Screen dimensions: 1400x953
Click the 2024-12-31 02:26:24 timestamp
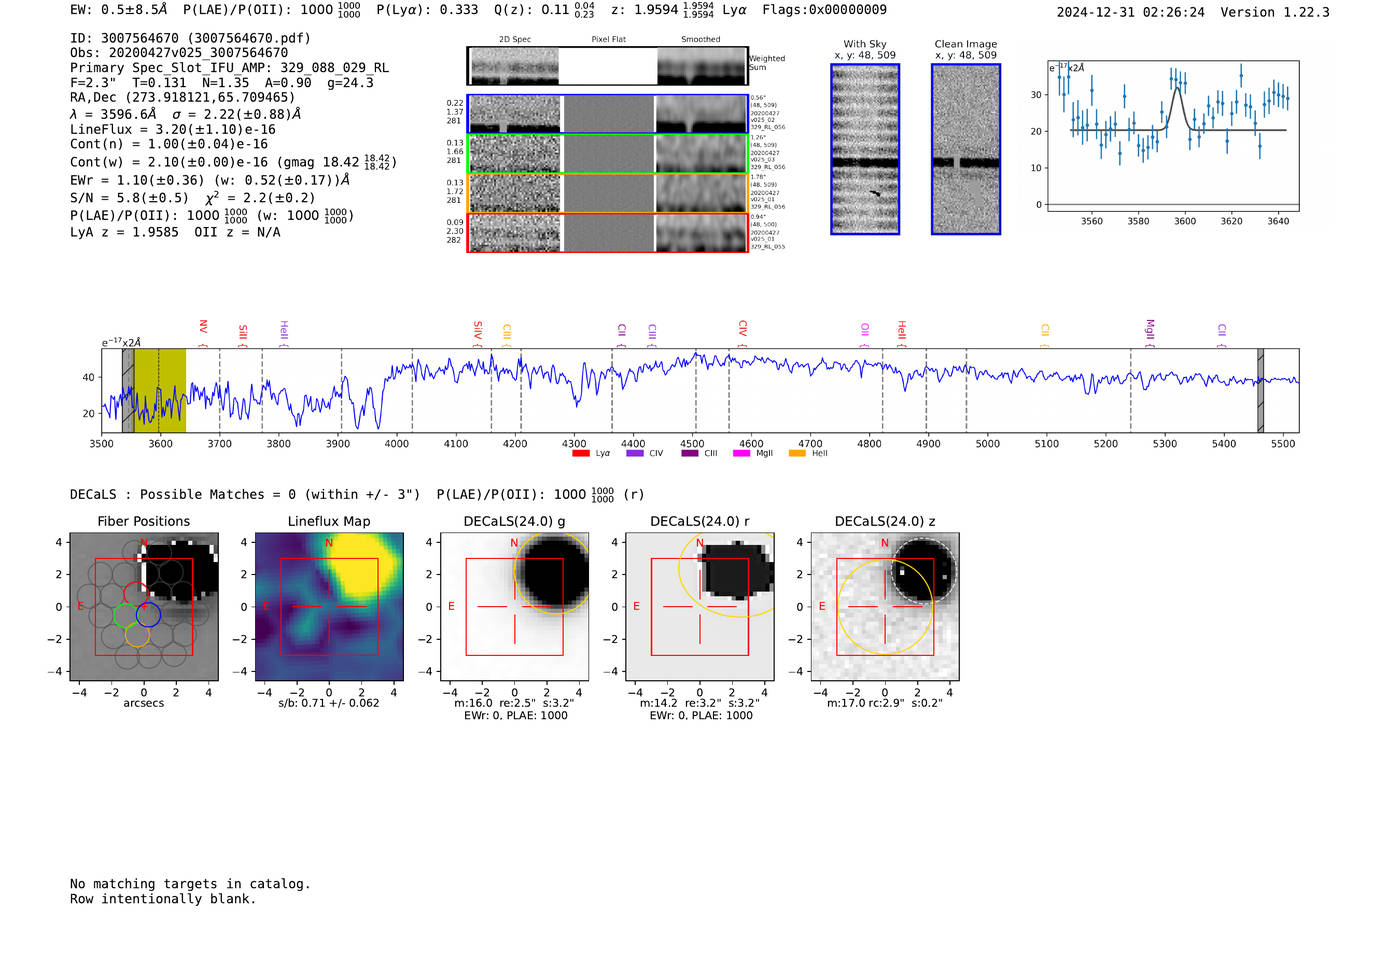click(1131, 13)
